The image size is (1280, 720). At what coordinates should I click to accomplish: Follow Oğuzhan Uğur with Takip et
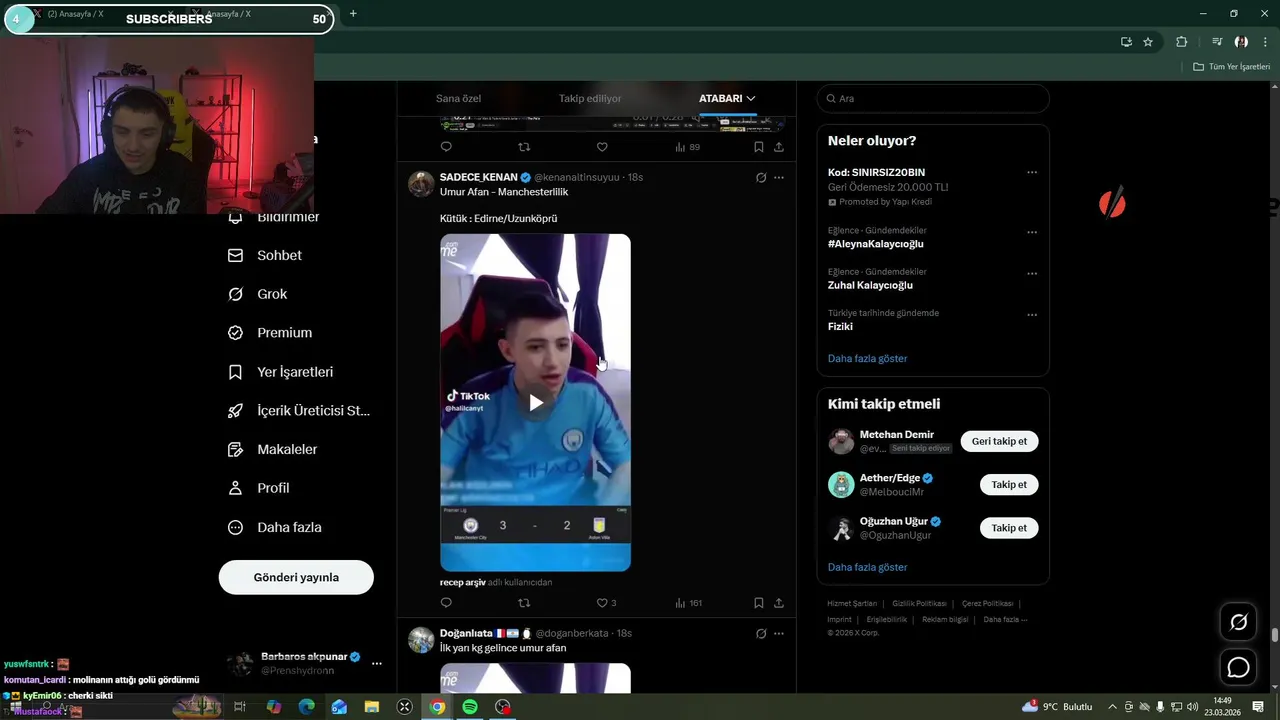(x=1009, y=528)
